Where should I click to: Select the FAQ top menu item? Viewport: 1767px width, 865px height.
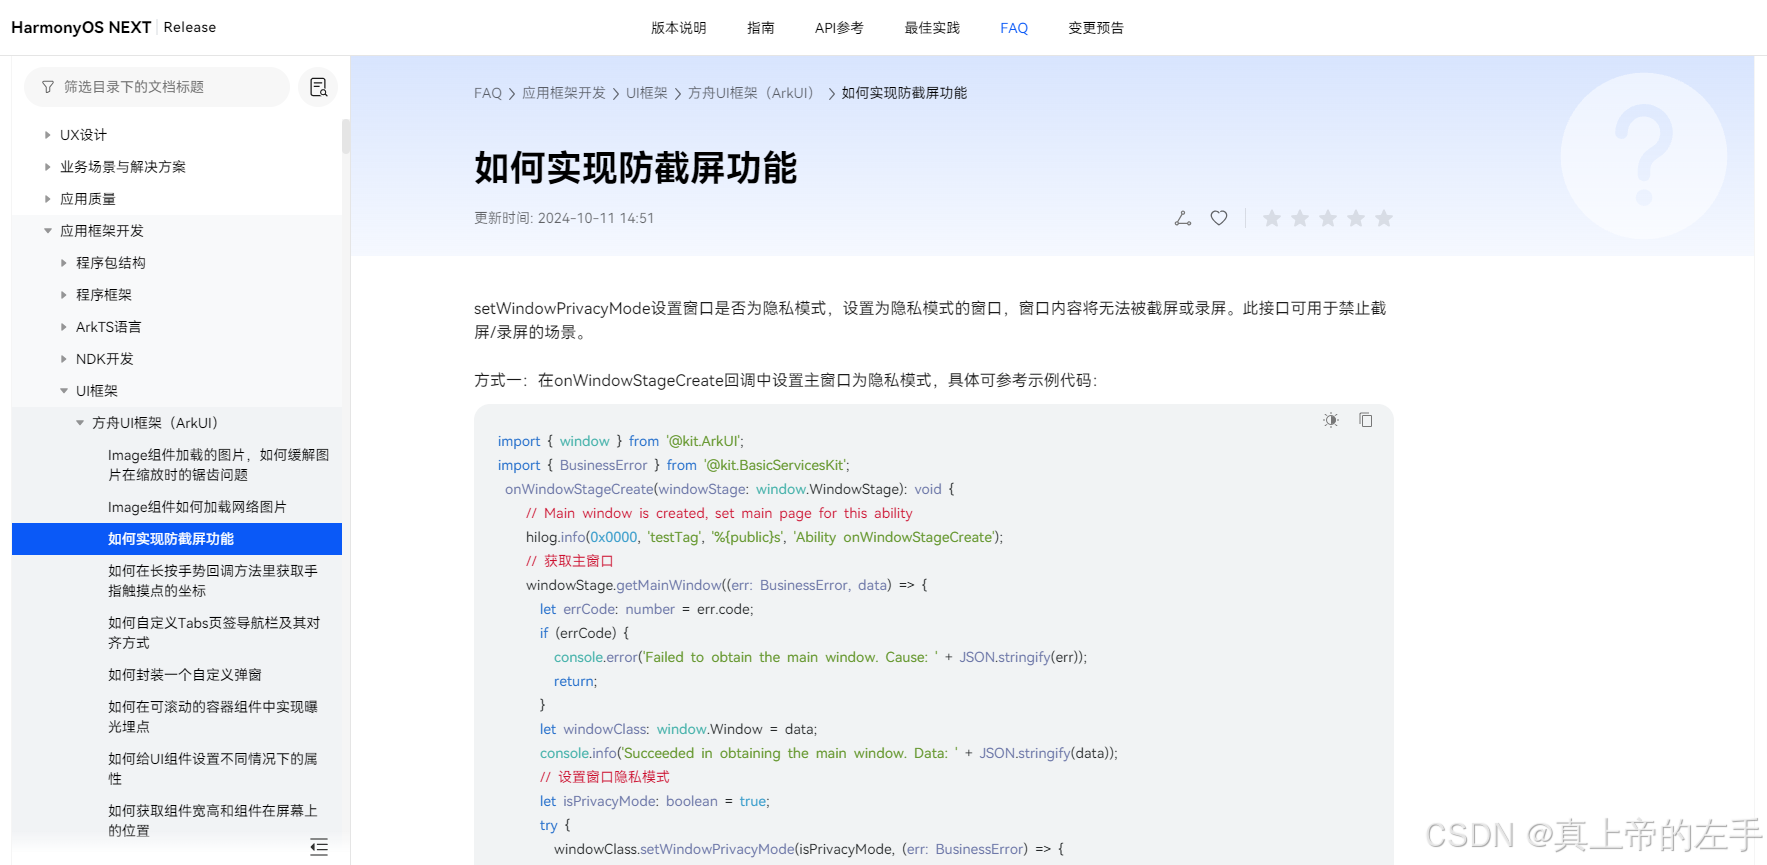tap(1014, 28)
